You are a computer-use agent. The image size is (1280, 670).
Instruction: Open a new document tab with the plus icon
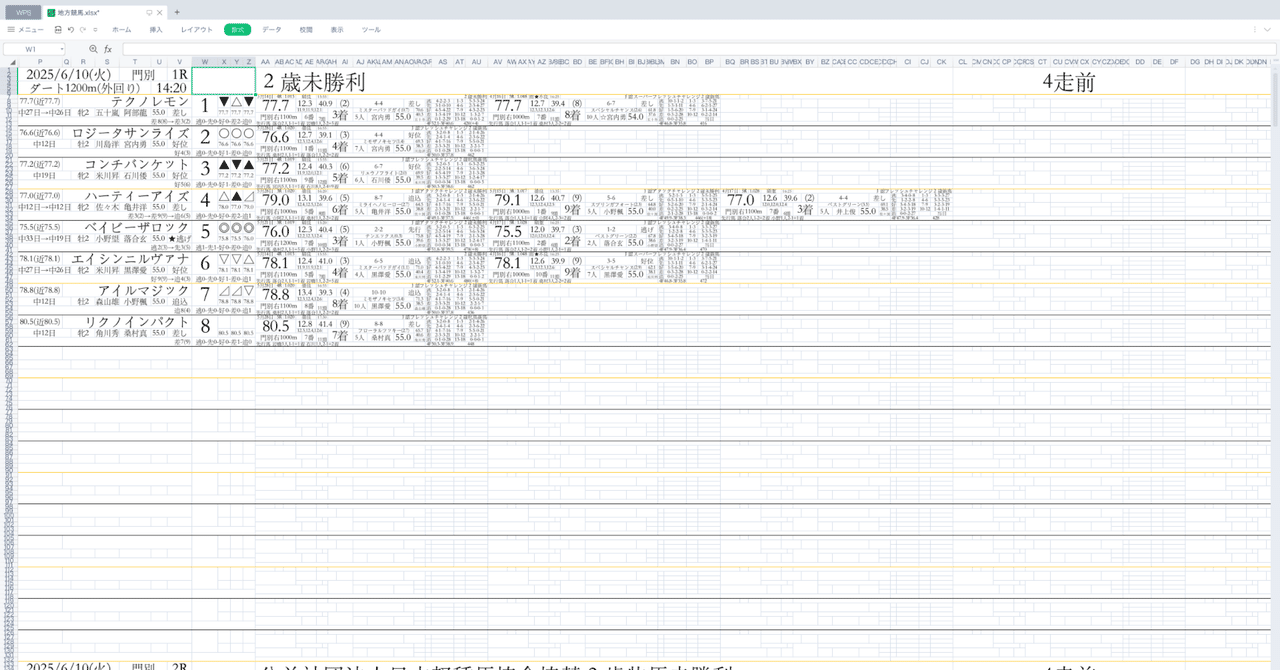click(177, 13)
